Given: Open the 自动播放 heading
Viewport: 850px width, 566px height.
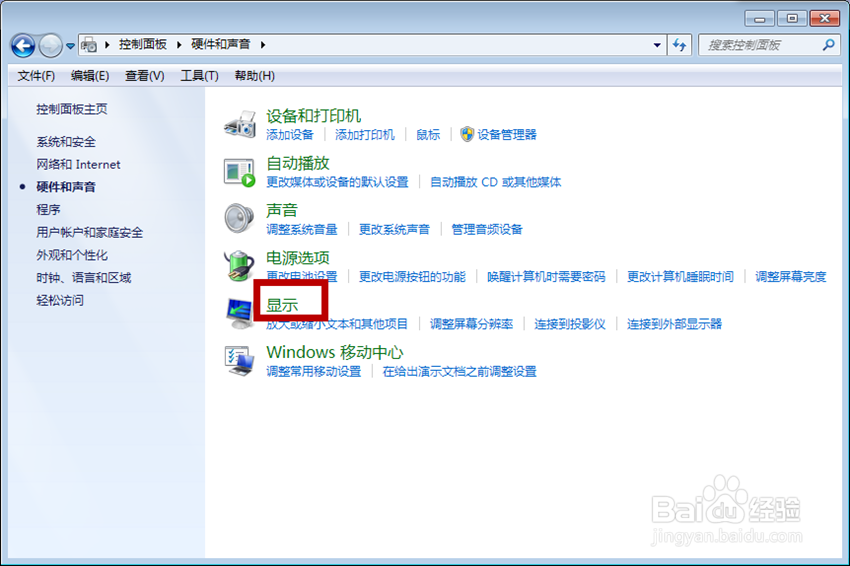Looking at the screenshot, I should [298, 163].
